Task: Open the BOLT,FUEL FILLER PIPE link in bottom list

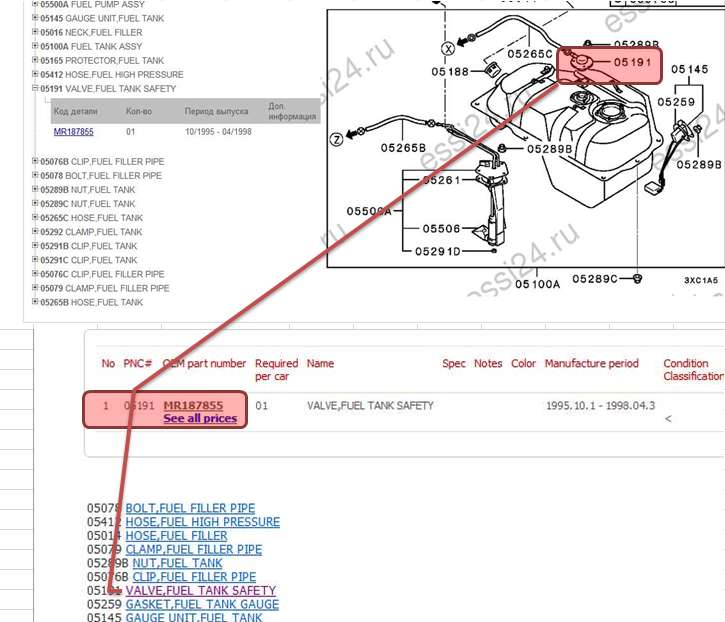Action: [x=190, y=509]
